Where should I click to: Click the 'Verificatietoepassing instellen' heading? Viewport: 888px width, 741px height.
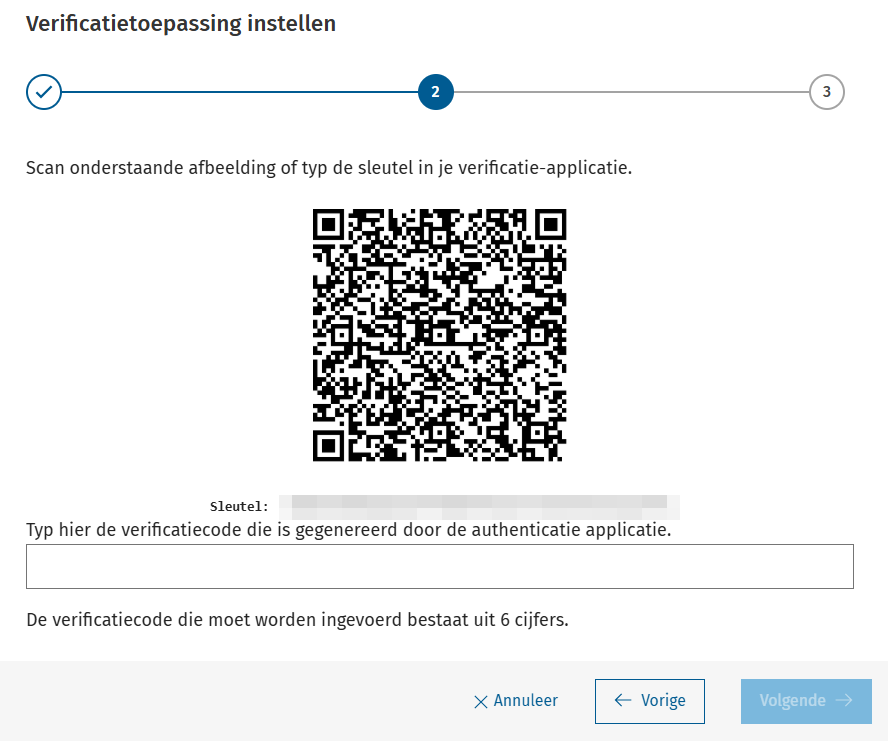[x=181, y=24]
